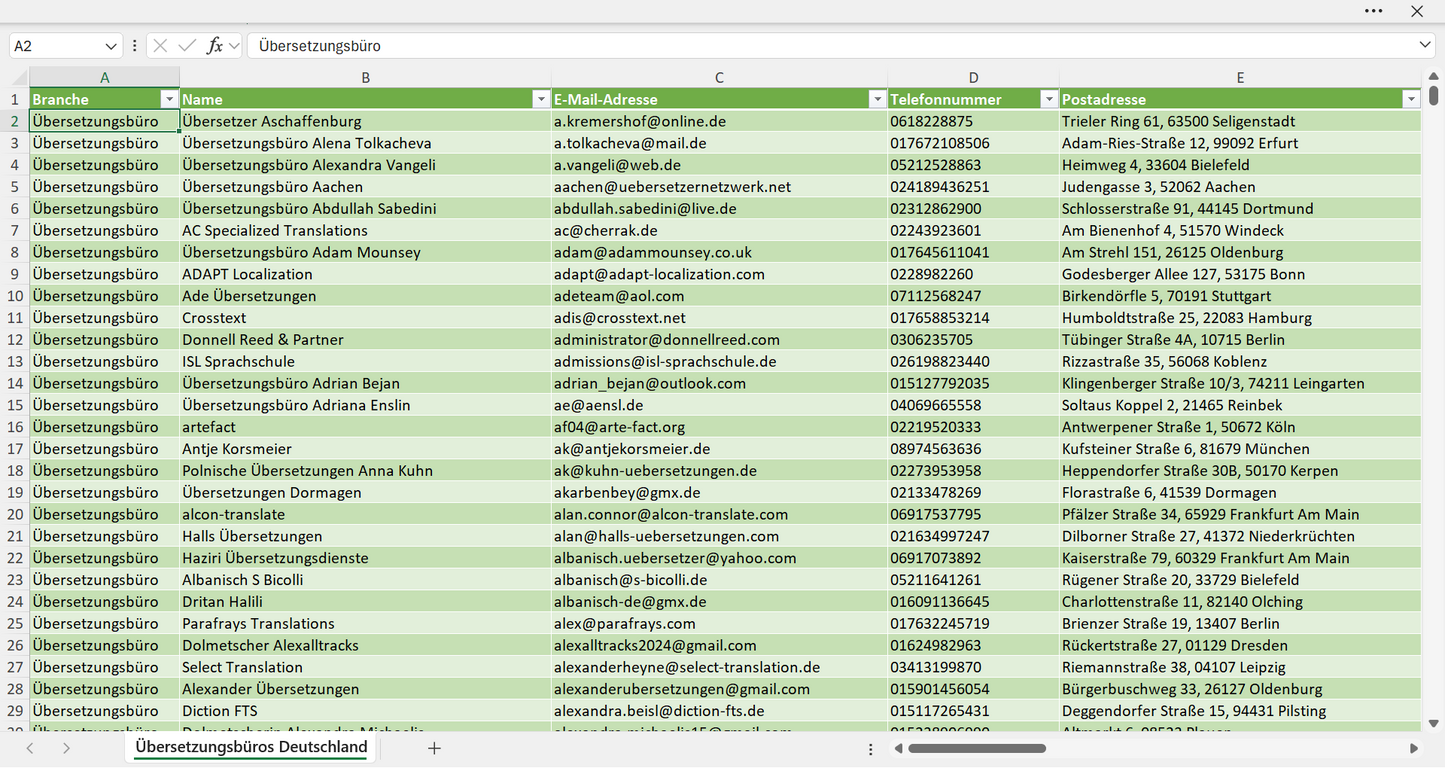The width and height of the screenshot is (1445, 768).
Task: Select column C header
Action: tap(719, 77)
